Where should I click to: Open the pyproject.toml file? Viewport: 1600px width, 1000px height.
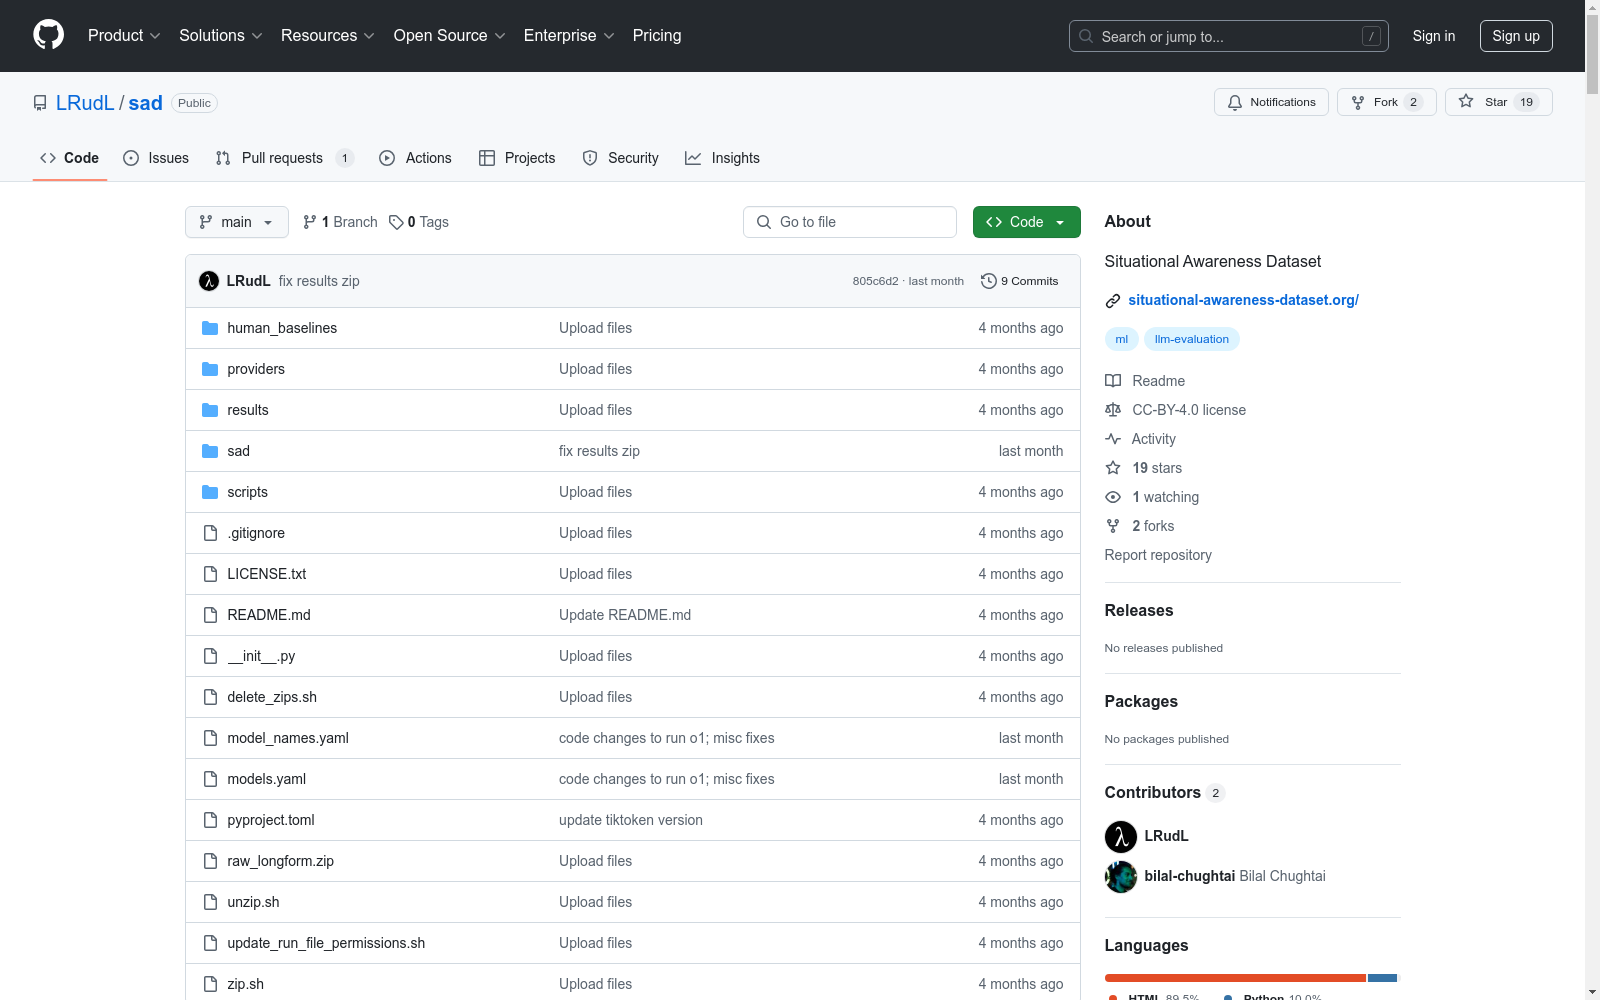pos(271,820)
